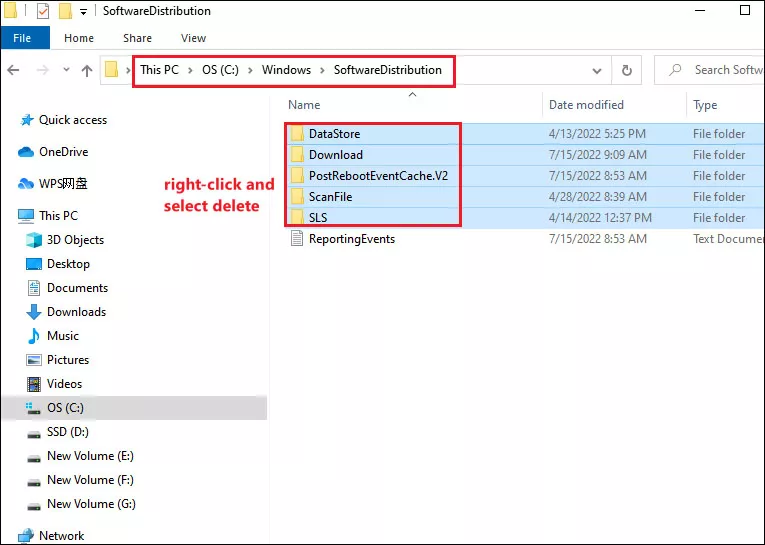Image resolution: width=765 pixels, height=545 pixels.
Task: Select This PC in navigation pane
Action: 58,216
